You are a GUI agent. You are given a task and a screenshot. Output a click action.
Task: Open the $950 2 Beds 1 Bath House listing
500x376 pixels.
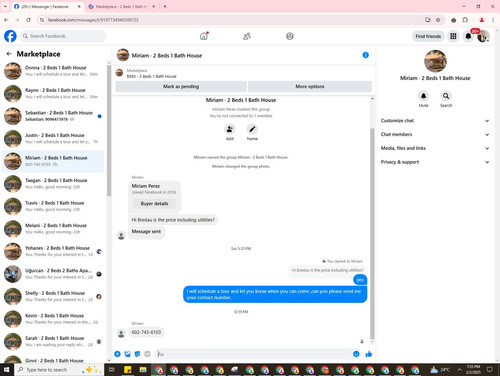pos(152,76)
